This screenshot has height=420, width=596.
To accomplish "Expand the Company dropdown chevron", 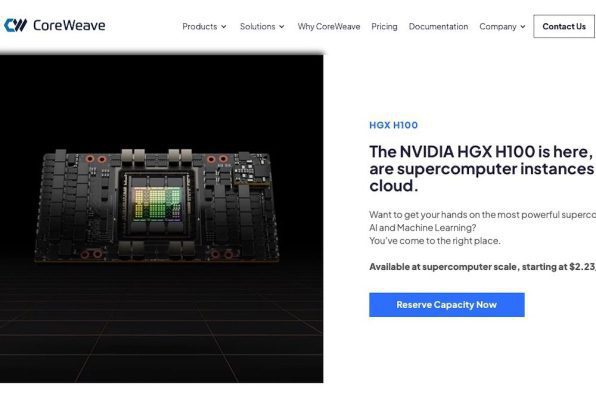I will [x=523, y=27].
